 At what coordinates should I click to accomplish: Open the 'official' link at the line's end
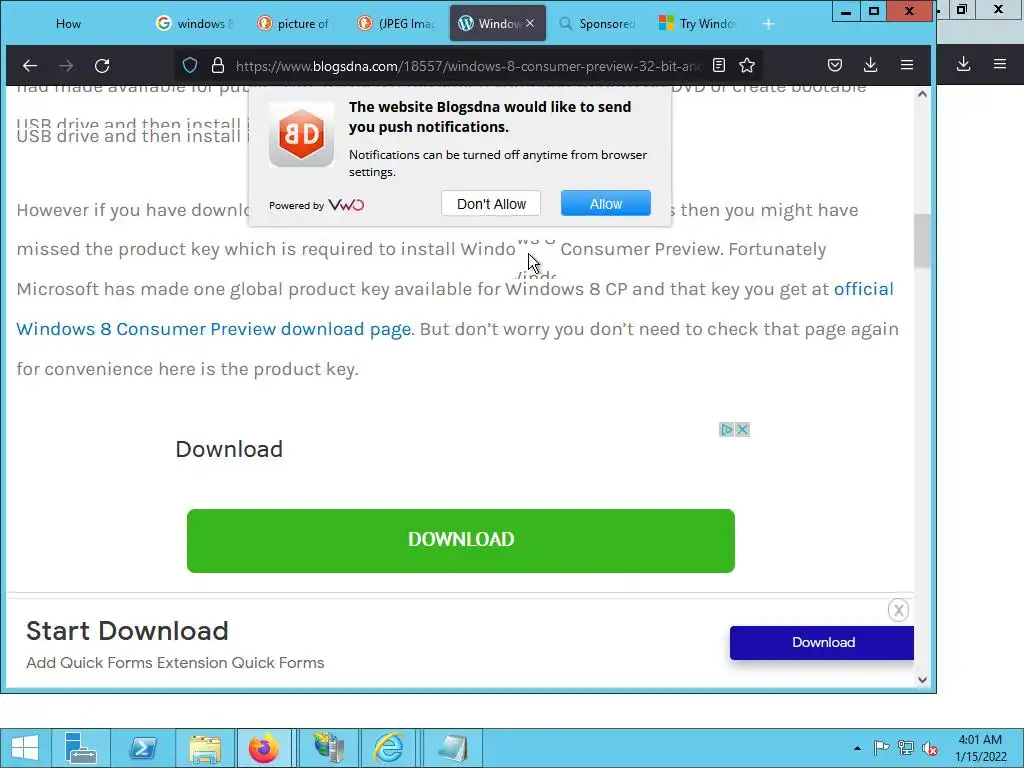coord(863,289)
